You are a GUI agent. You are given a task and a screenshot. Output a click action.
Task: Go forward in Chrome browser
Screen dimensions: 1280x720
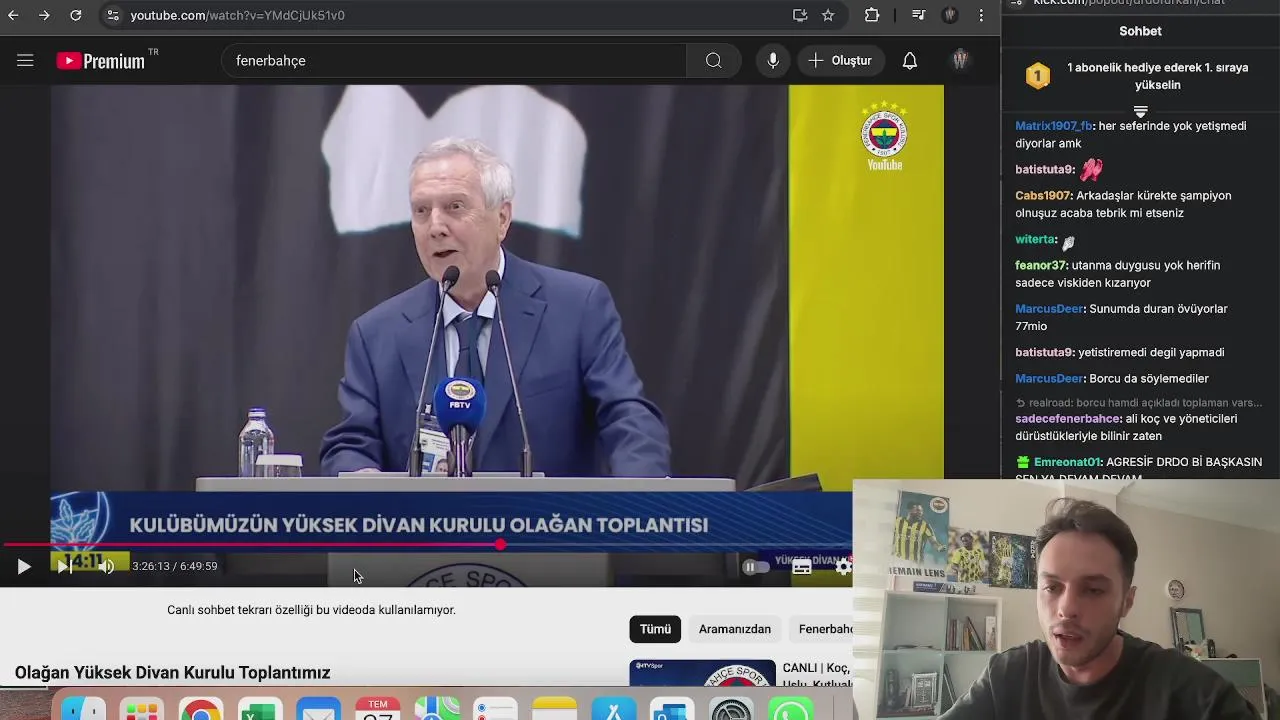[x=44, y=15]
